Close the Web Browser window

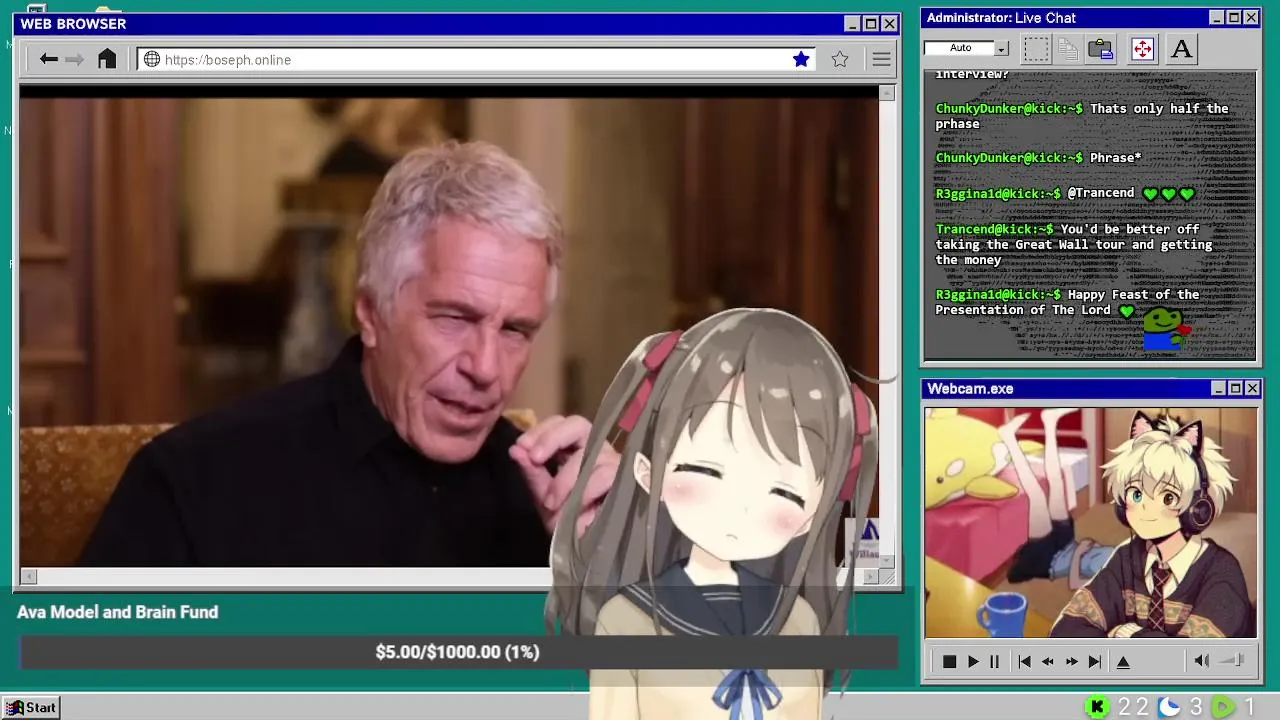pos(889,24)
